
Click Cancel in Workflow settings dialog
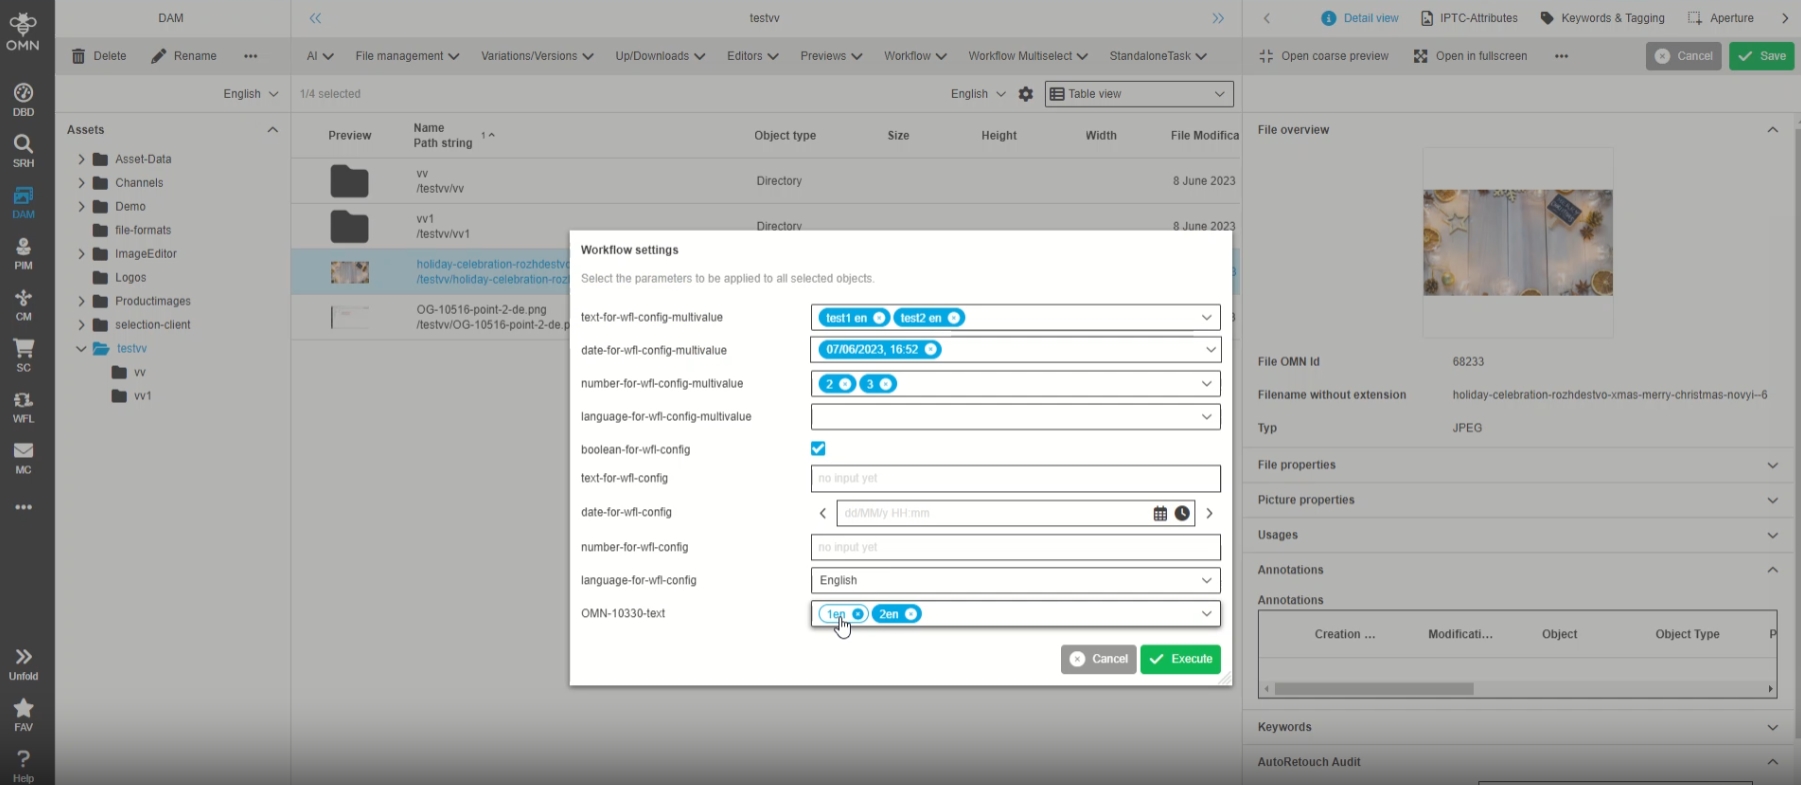(x=1098, y=659)
